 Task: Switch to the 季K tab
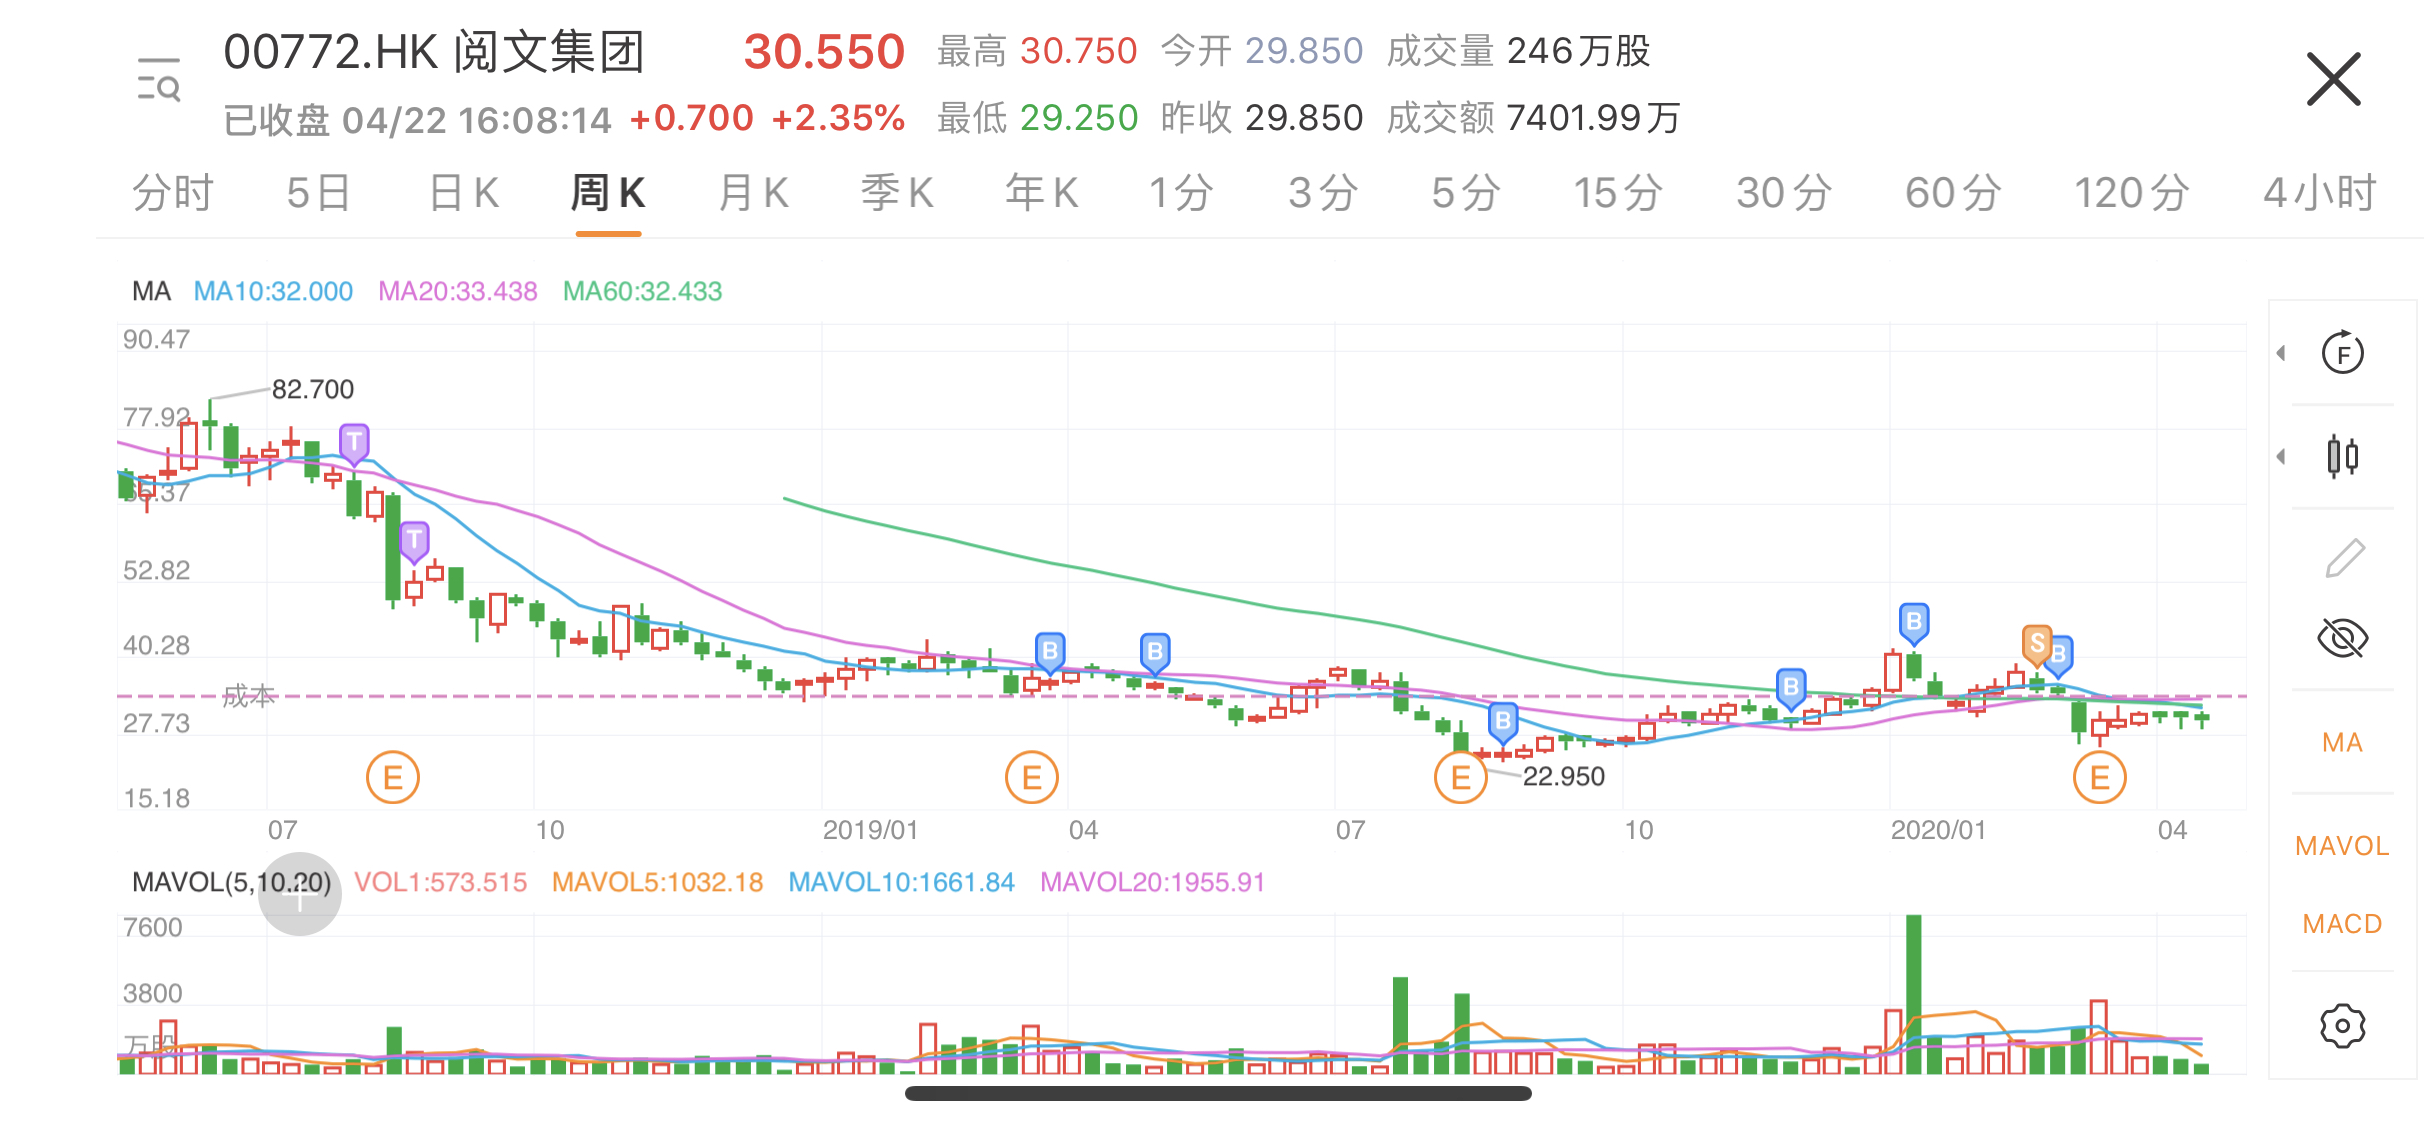(x=897, y=193)
